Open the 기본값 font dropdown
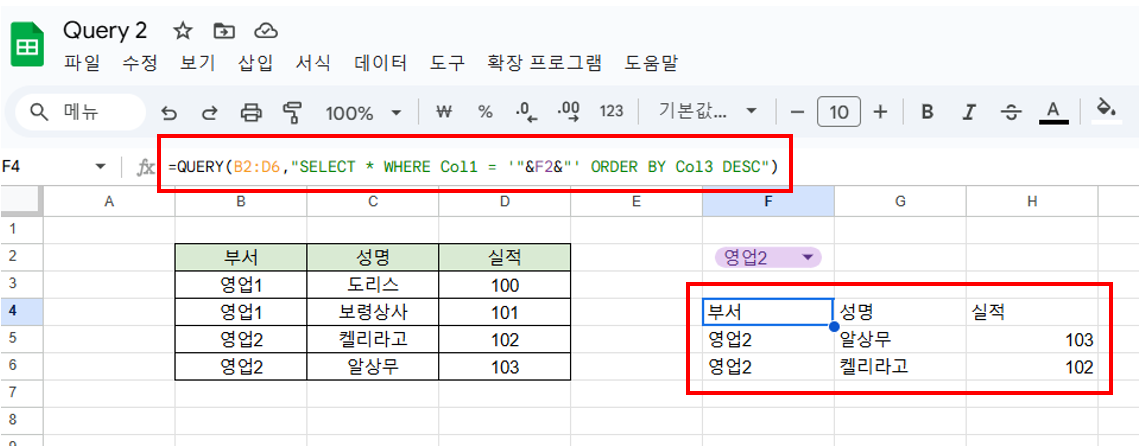The width and height of the screenshot is (1143, 446). [x=707, y=112]
